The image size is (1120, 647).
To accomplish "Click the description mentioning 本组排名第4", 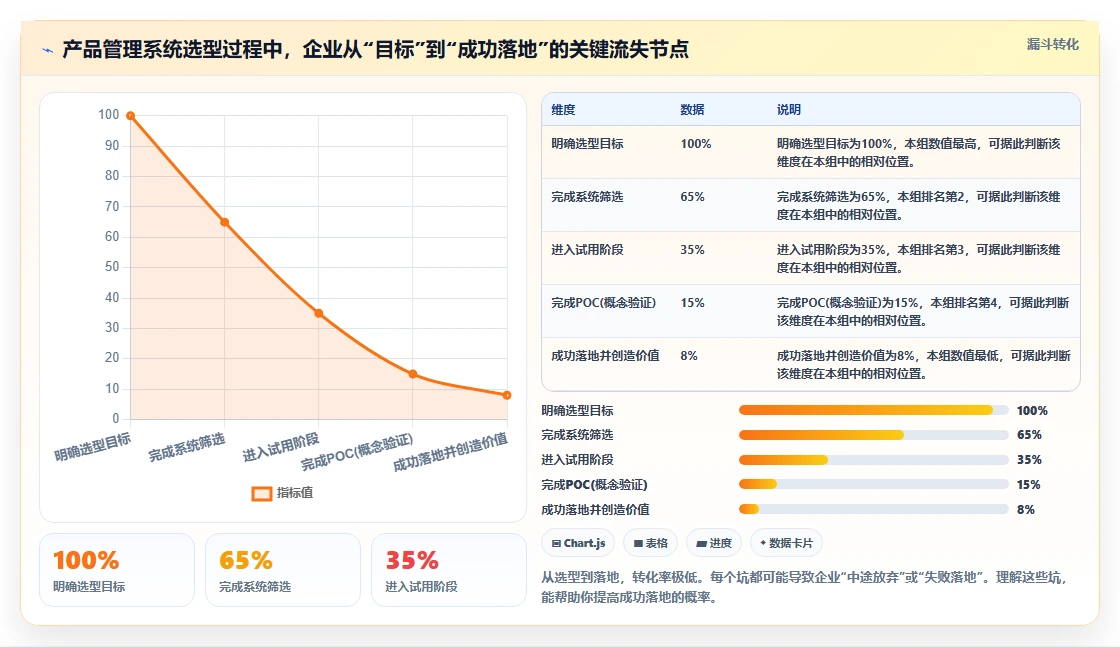I will [923, 311].
